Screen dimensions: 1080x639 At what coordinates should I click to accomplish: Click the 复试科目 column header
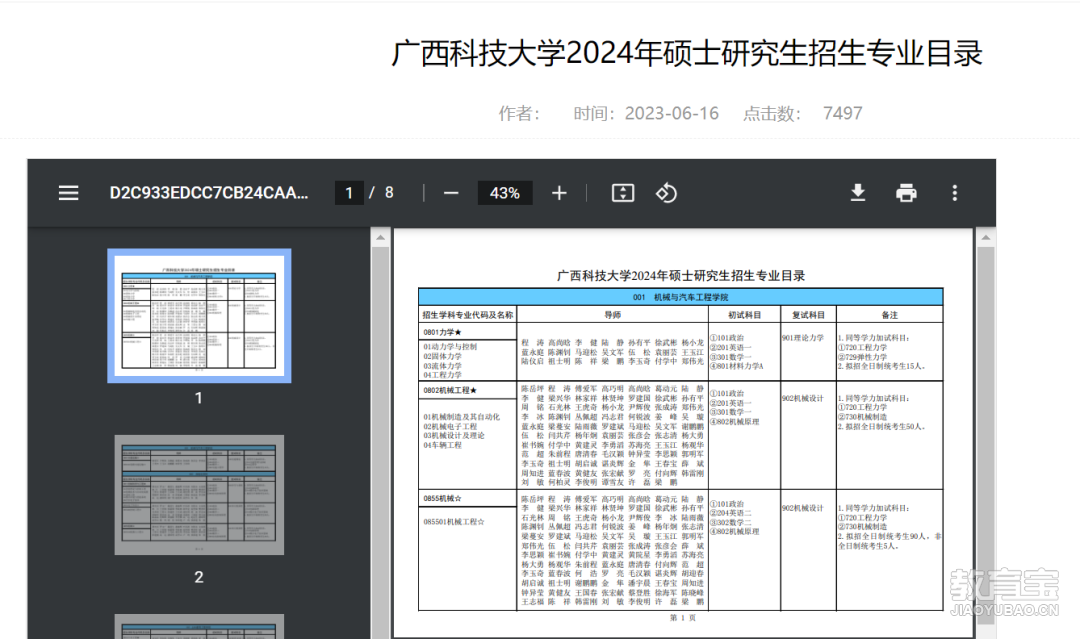pyautogui.click(x=808, y=315)
